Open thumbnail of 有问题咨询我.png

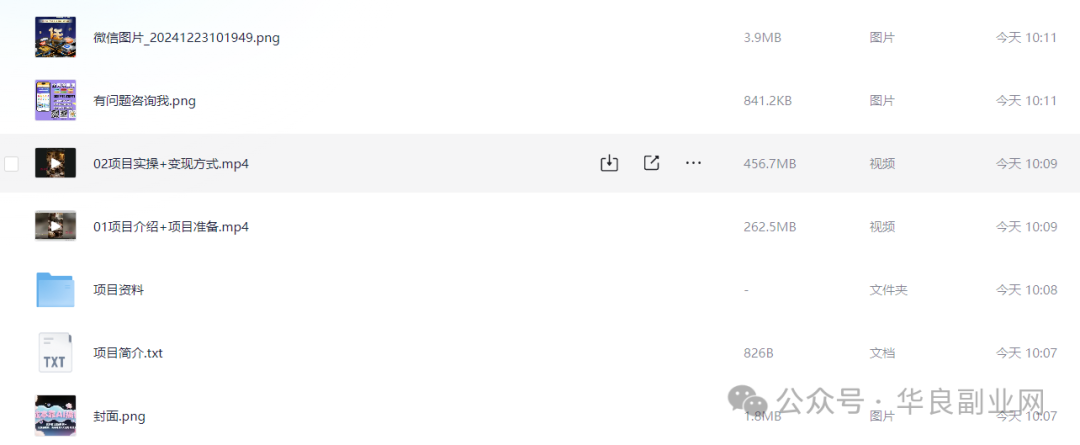[x=55, y=100]
